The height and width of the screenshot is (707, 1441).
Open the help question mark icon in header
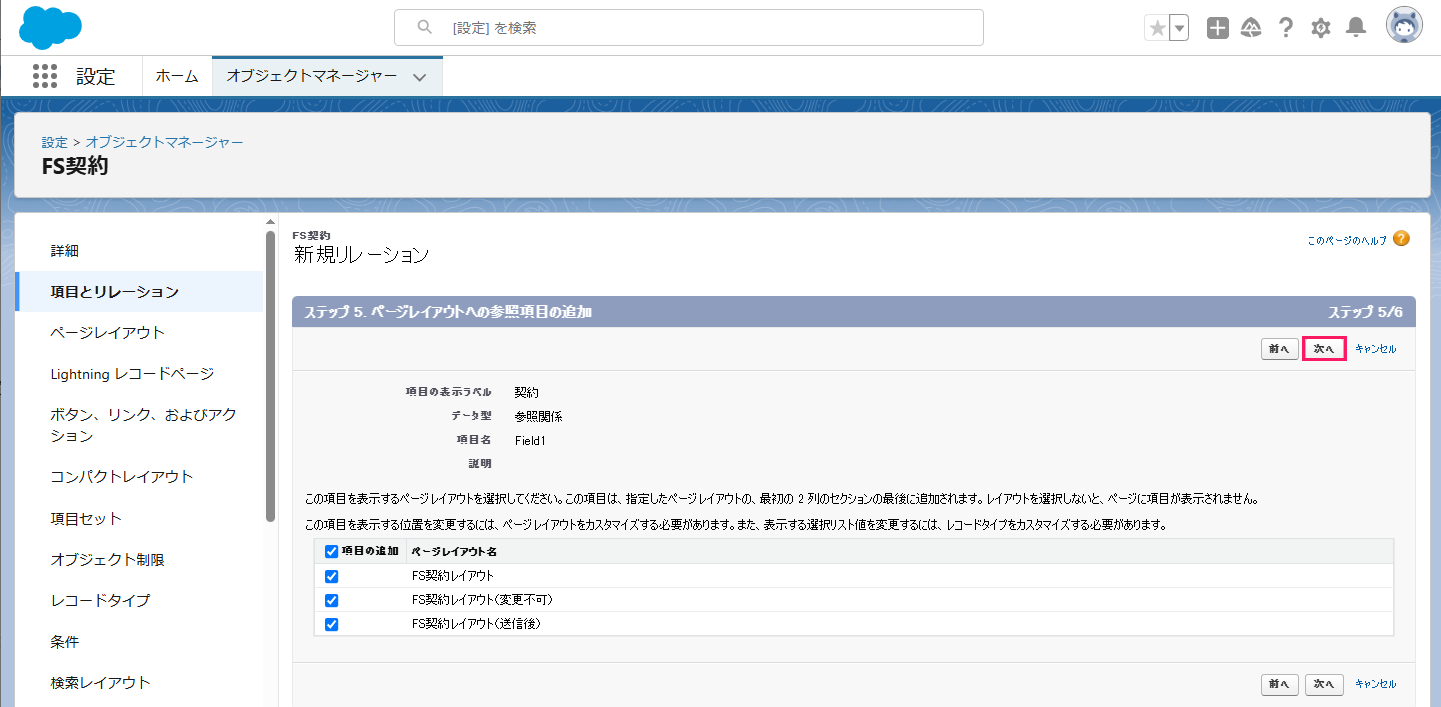[1286, 28]
